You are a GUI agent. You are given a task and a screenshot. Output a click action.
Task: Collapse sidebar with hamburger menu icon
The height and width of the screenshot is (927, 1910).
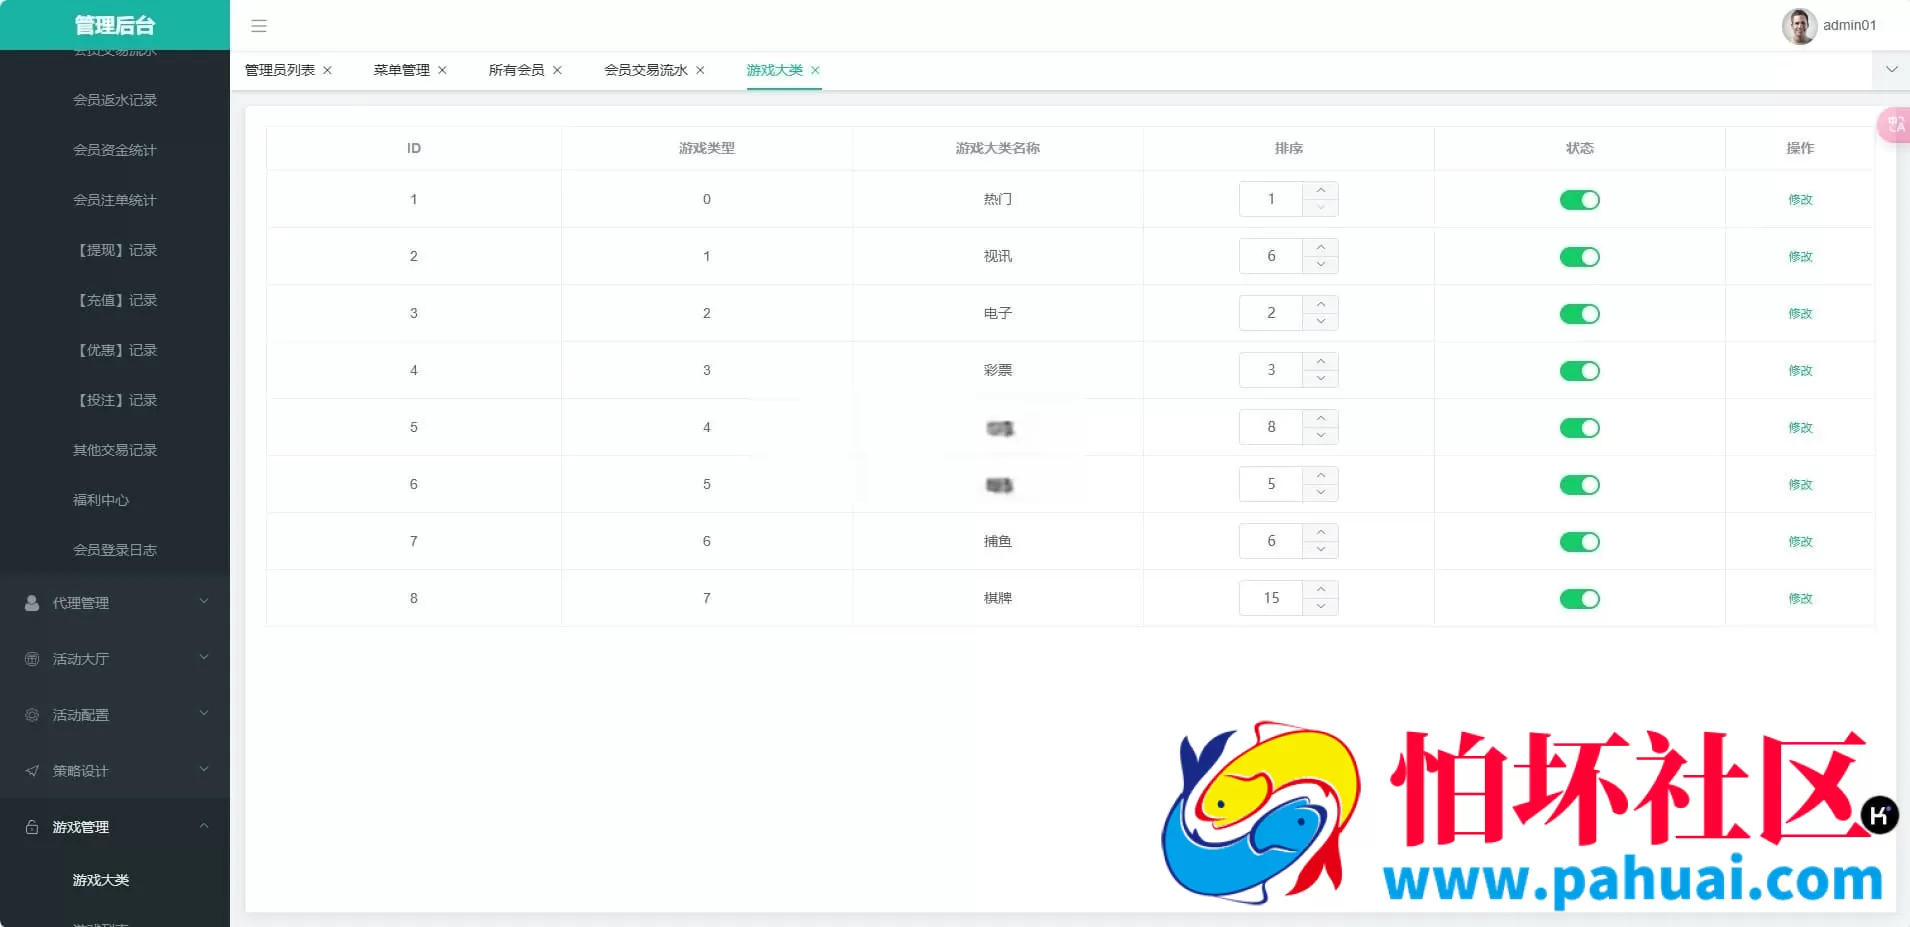[x=259, y=26]
